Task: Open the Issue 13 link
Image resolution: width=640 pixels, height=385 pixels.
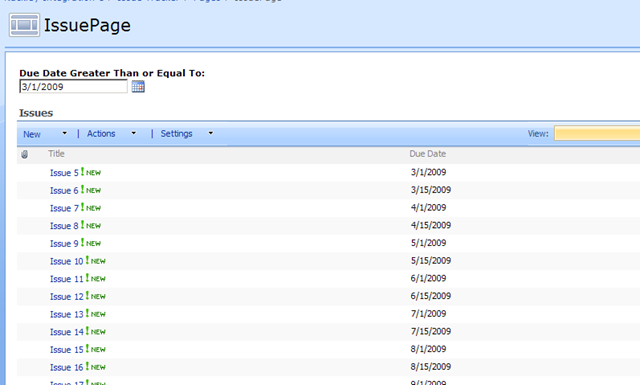Action: (x=67, y=314)
